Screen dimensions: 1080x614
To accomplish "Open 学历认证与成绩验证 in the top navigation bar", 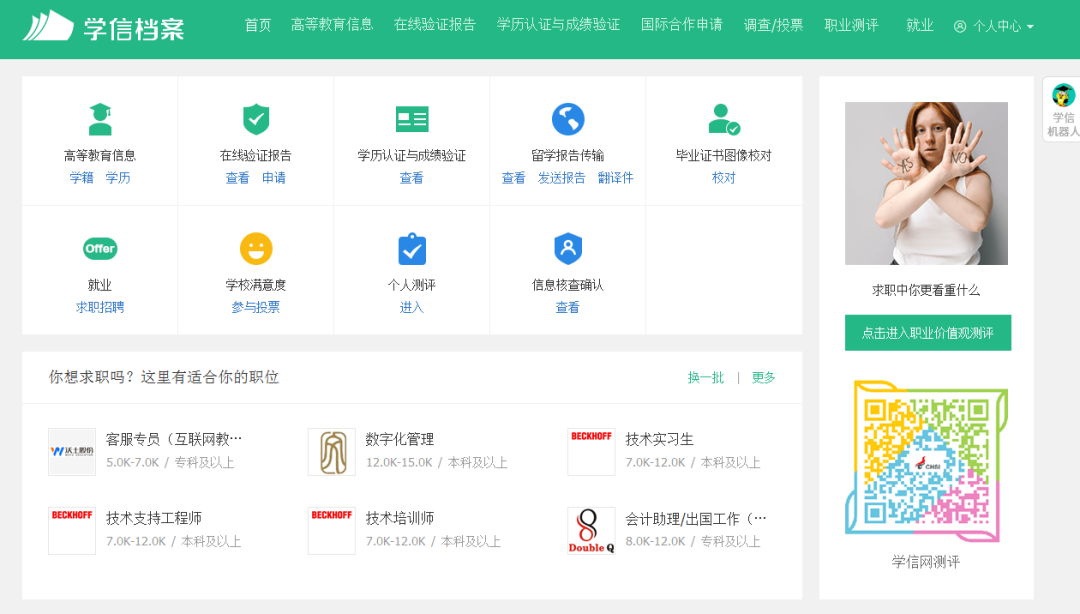I will (558, 25).
